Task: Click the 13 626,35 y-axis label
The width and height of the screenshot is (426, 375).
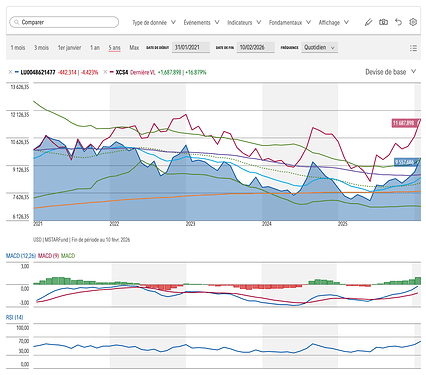Action: [20, 87]
